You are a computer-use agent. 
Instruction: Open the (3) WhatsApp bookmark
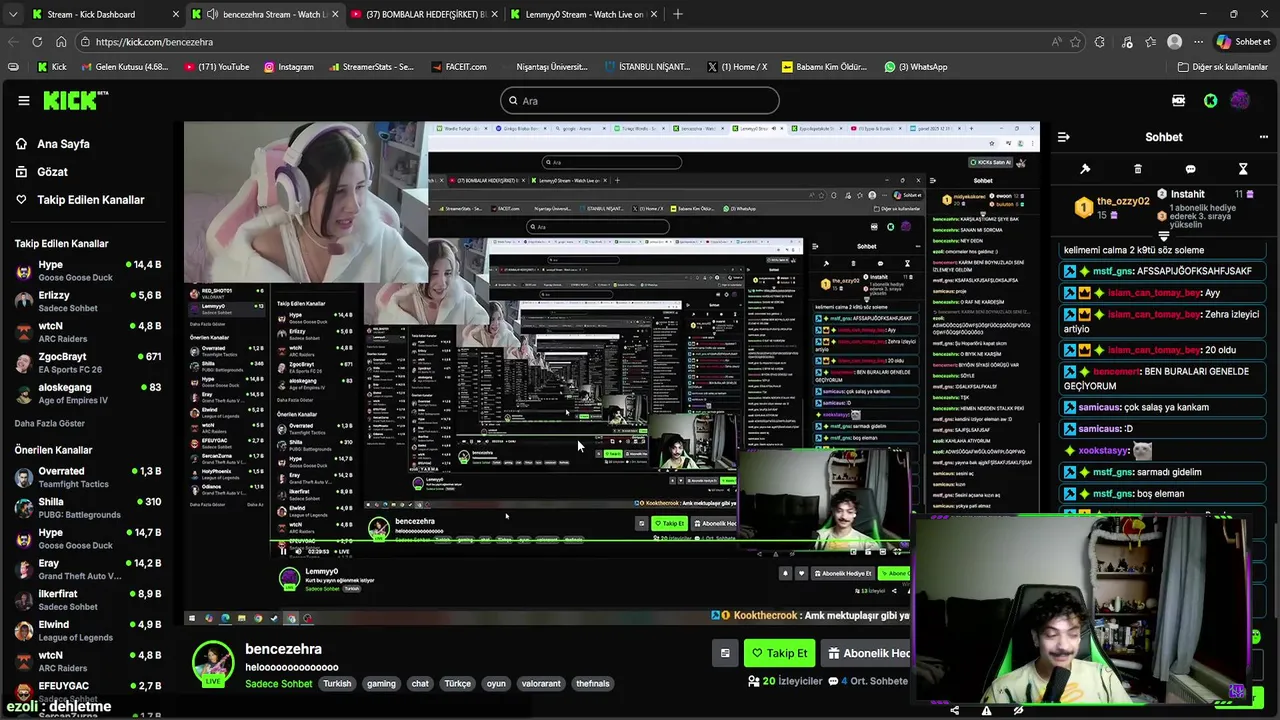915,67
